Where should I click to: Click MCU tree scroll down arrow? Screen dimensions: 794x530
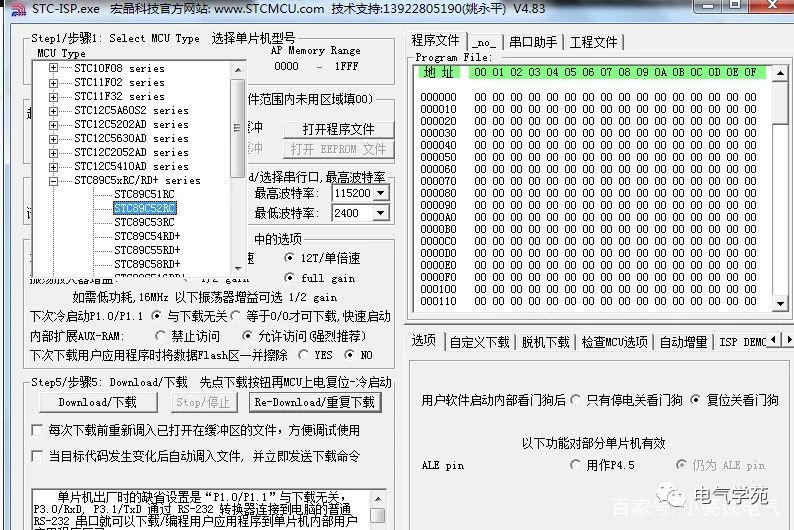238,269
